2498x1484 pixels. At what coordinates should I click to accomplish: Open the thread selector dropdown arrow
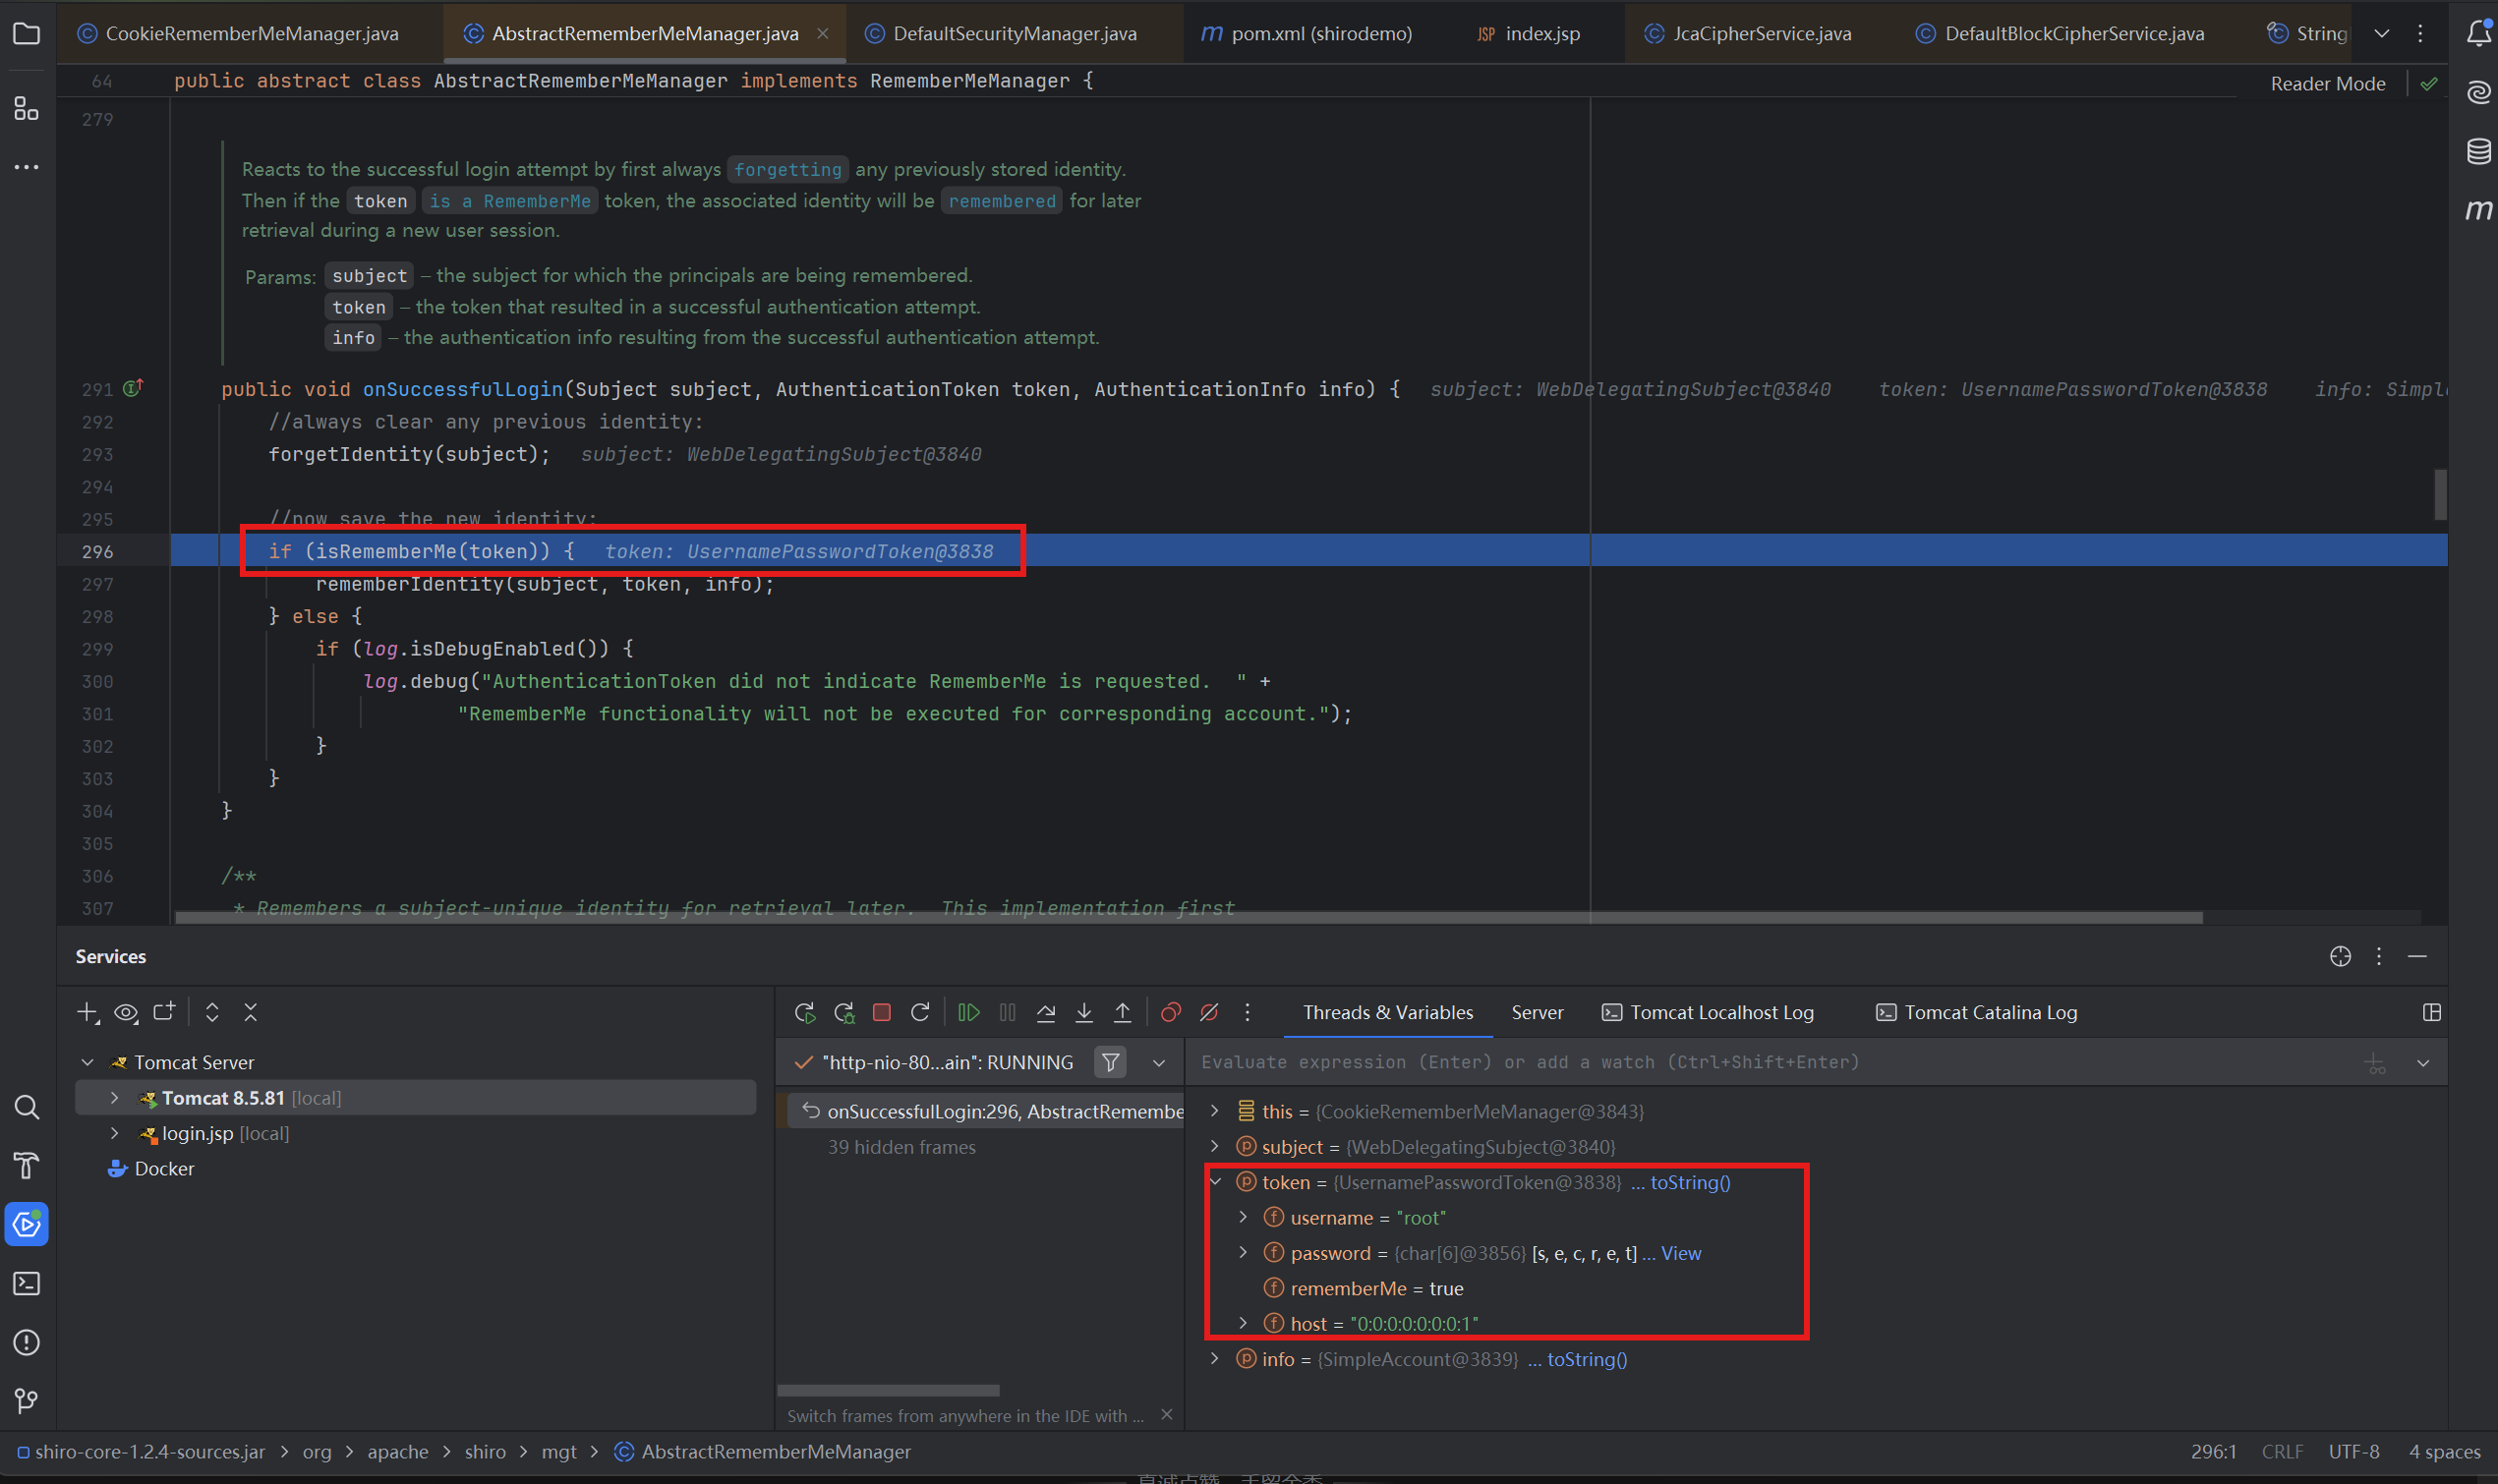(x=1159, y=1062)
